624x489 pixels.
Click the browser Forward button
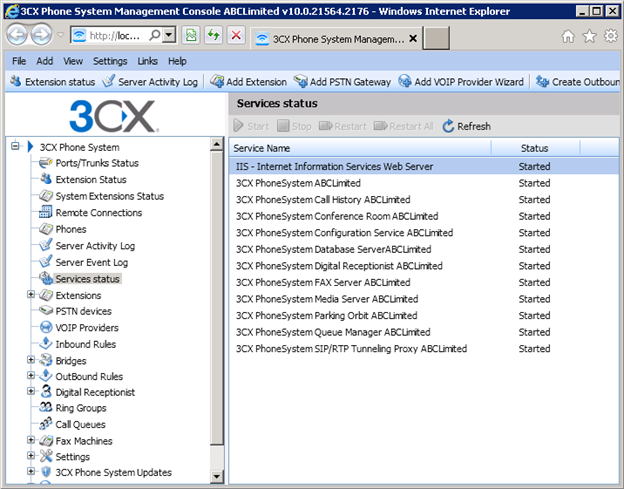coord(41,35)
